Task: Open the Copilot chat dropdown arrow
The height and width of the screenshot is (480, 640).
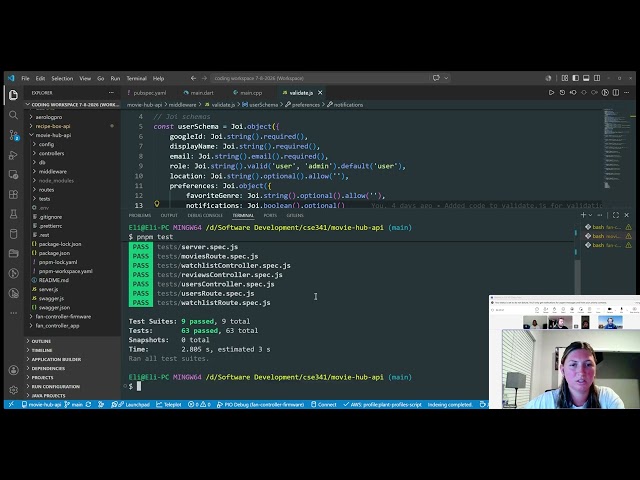Action: click(446, 78)
